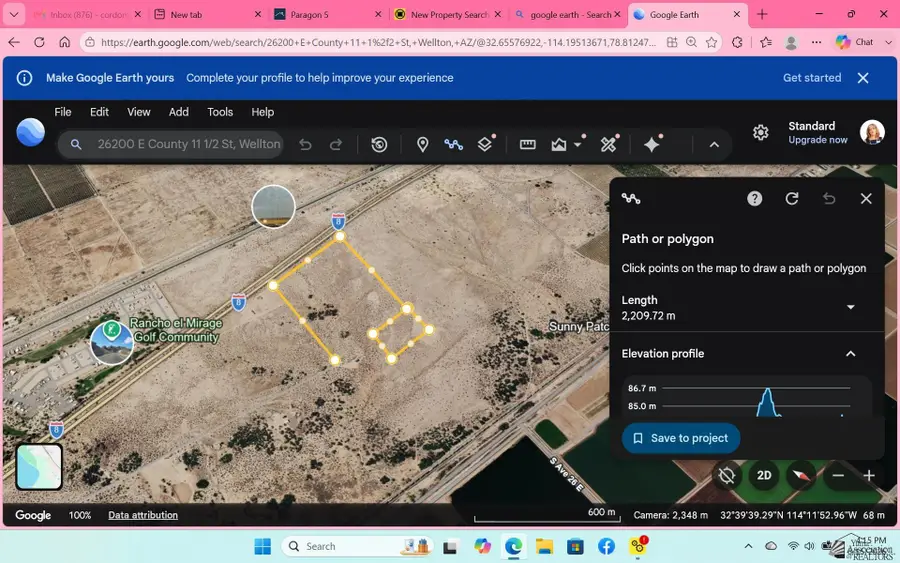The image size is (900, 563).
Task: Add a placemark pin
Action: pyautogui.click(x=422, y=145)
